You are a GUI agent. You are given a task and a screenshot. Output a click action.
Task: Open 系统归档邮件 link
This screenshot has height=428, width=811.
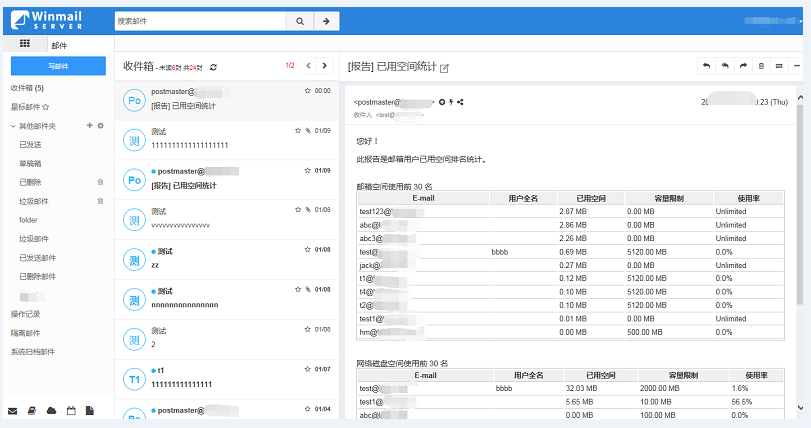click(x=33, y=351)
